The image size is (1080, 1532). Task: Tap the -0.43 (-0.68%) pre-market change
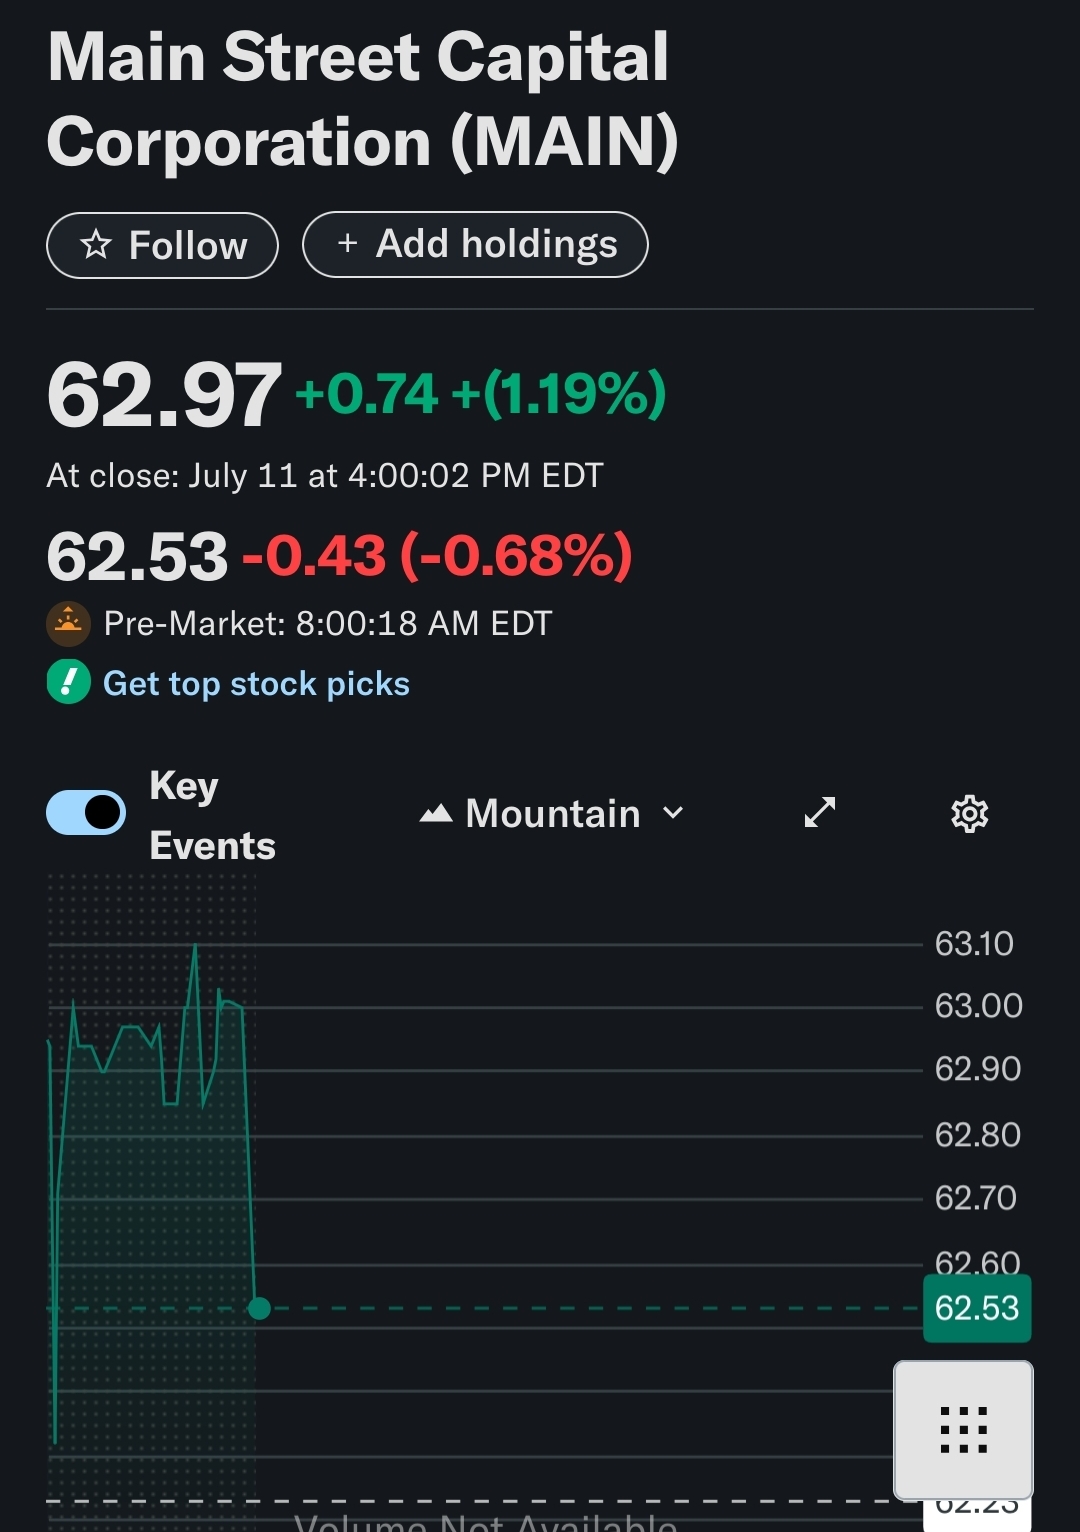(438, 556)
